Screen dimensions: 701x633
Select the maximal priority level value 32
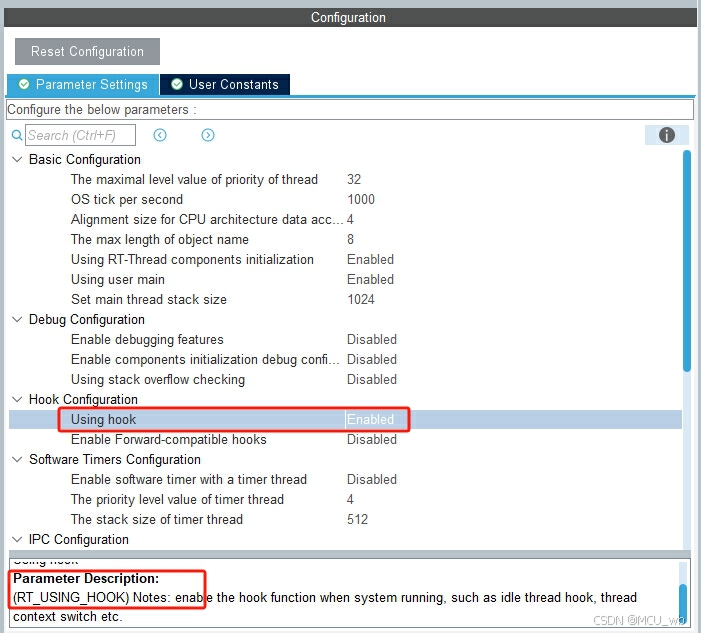coord(354,180)
